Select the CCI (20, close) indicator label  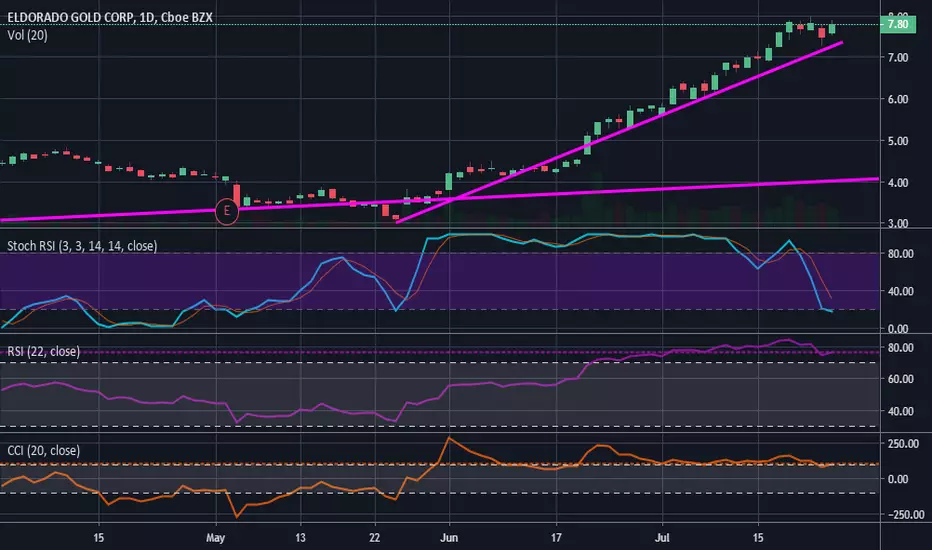43,451
